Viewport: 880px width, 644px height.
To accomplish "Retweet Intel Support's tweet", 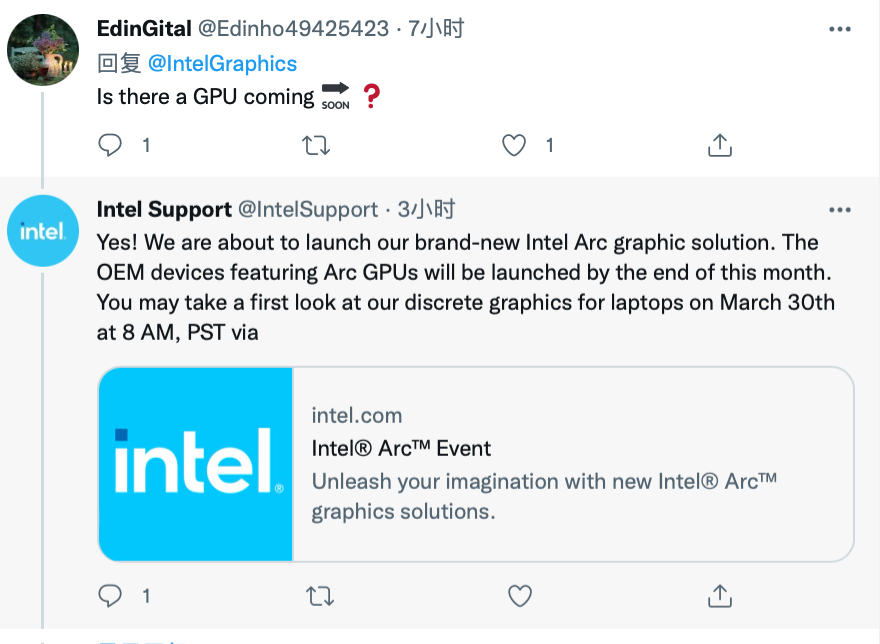I will point(319,596).
